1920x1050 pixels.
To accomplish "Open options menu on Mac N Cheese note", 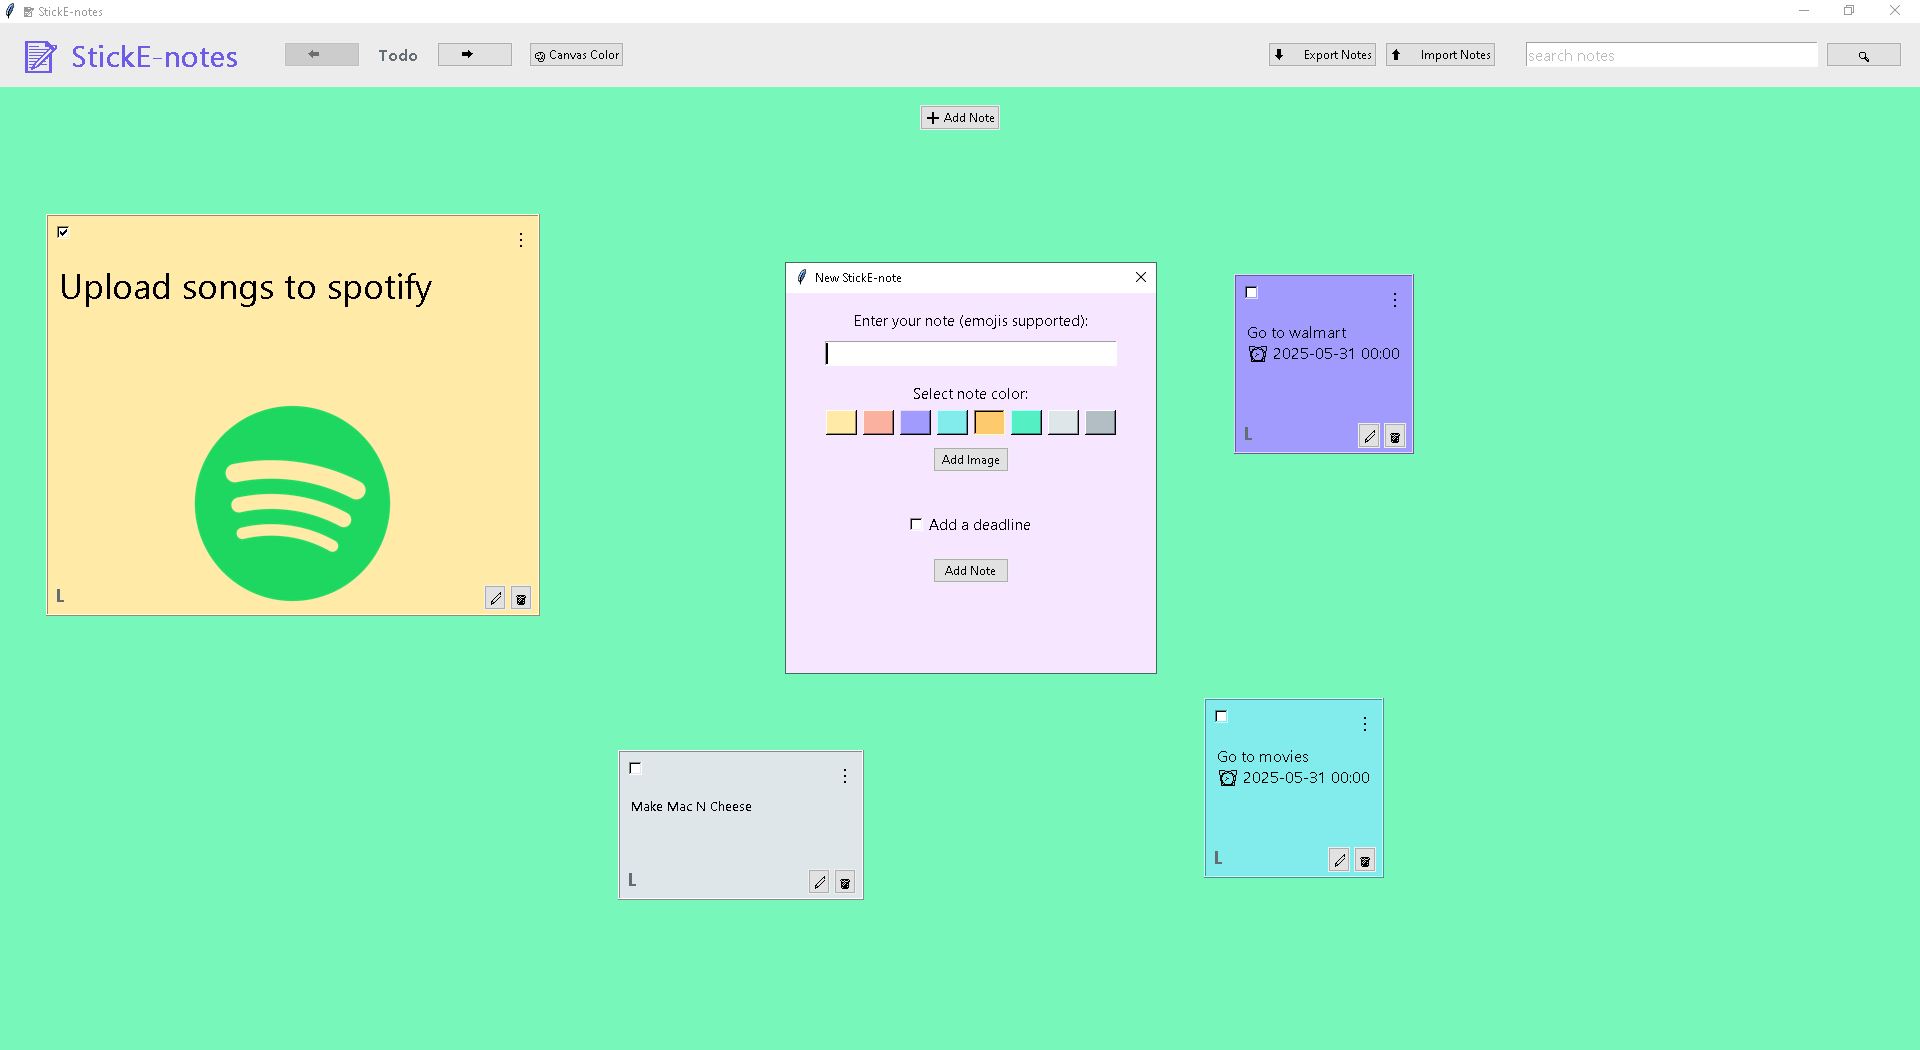I will 845,776.
